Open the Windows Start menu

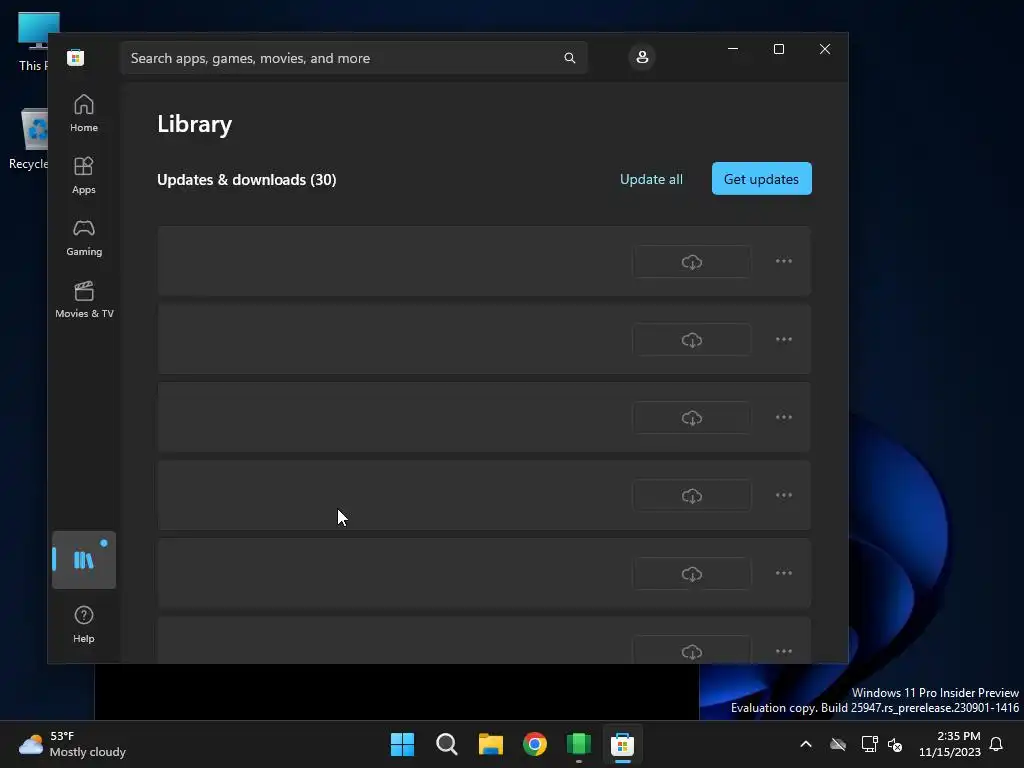tap(402, 744)
